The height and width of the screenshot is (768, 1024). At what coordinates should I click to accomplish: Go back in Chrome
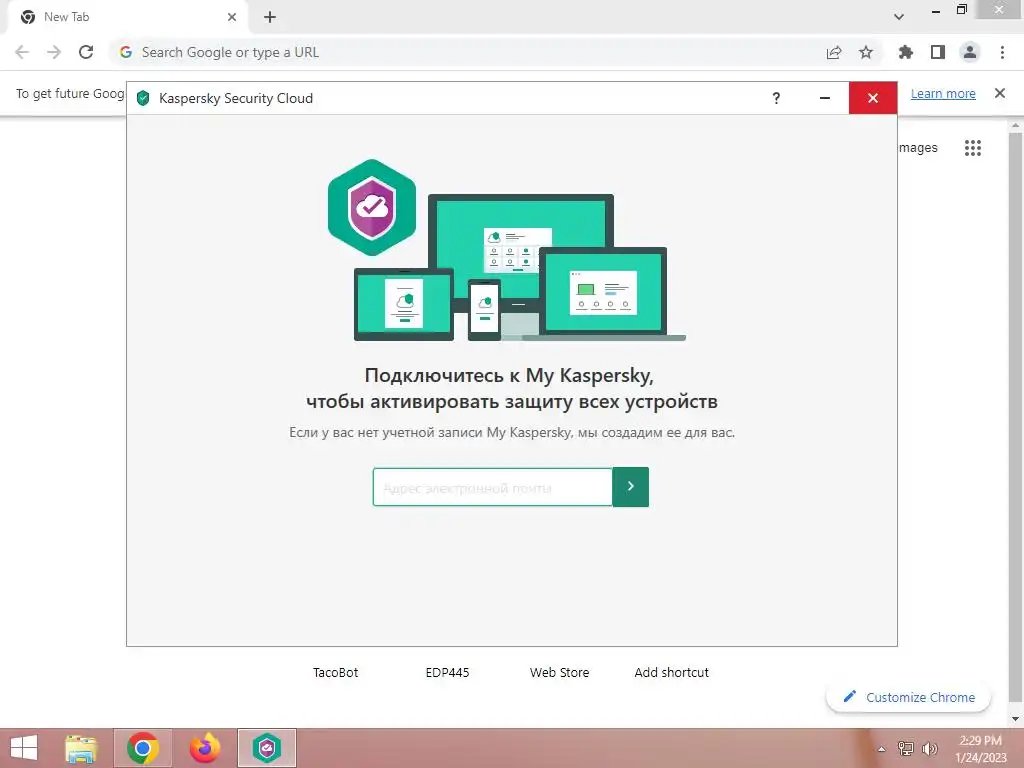(22, 52)
